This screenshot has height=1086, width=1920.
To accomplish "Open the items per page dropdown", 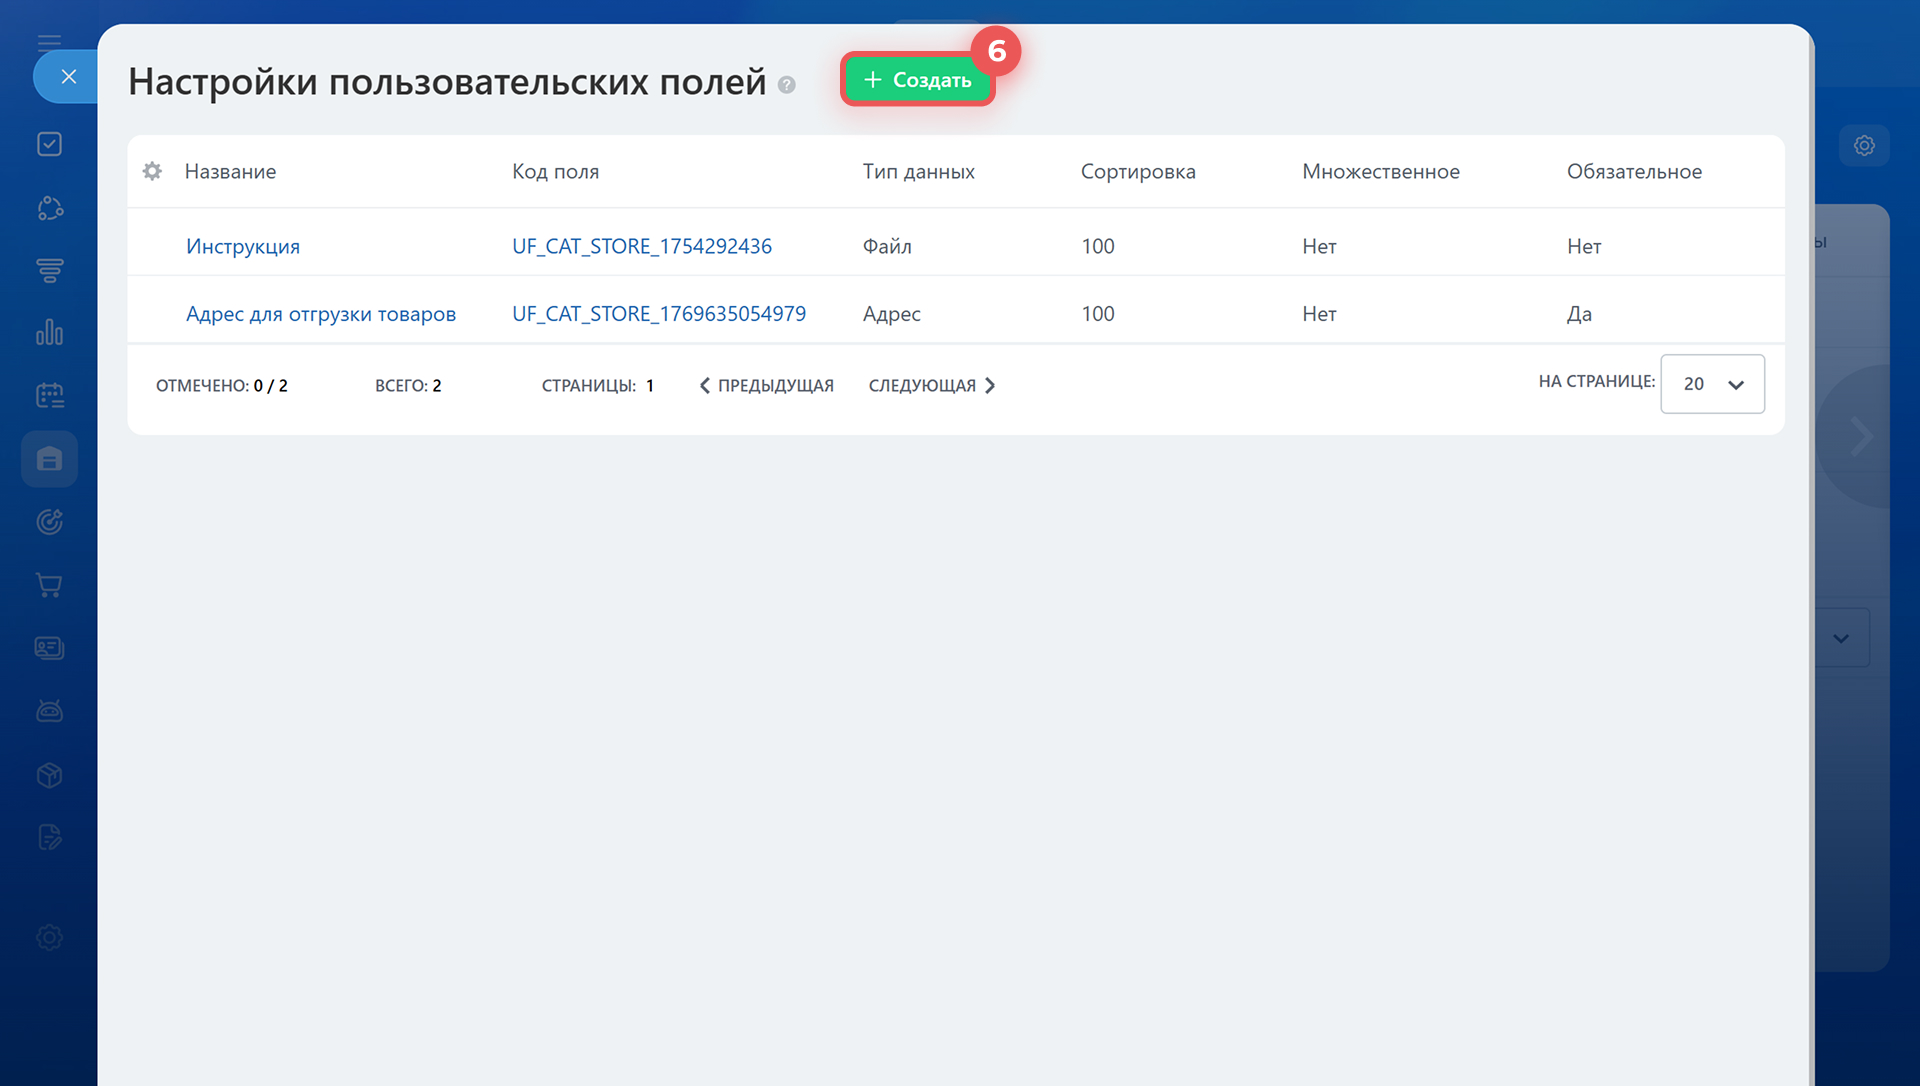I will [x=1712, y=384].
